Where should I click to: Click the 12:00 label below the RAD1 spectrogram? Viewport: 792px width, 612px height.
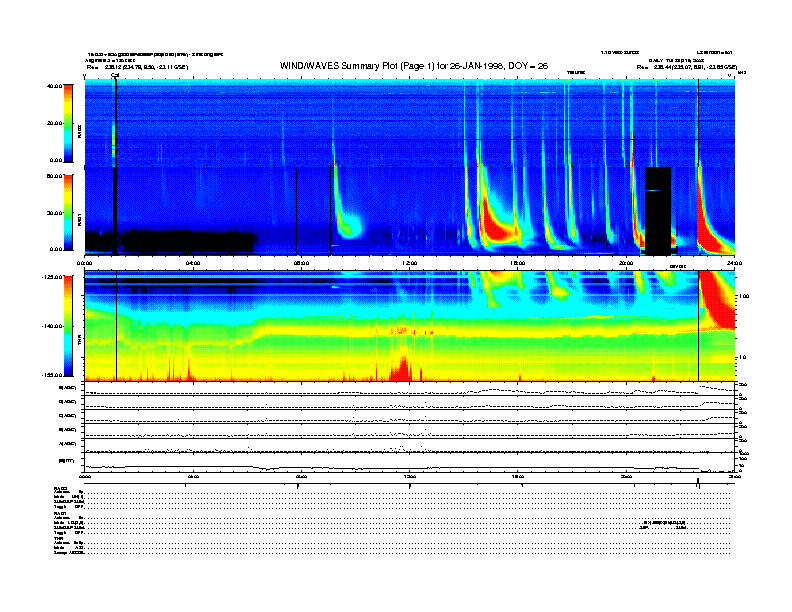pos(410,263)
